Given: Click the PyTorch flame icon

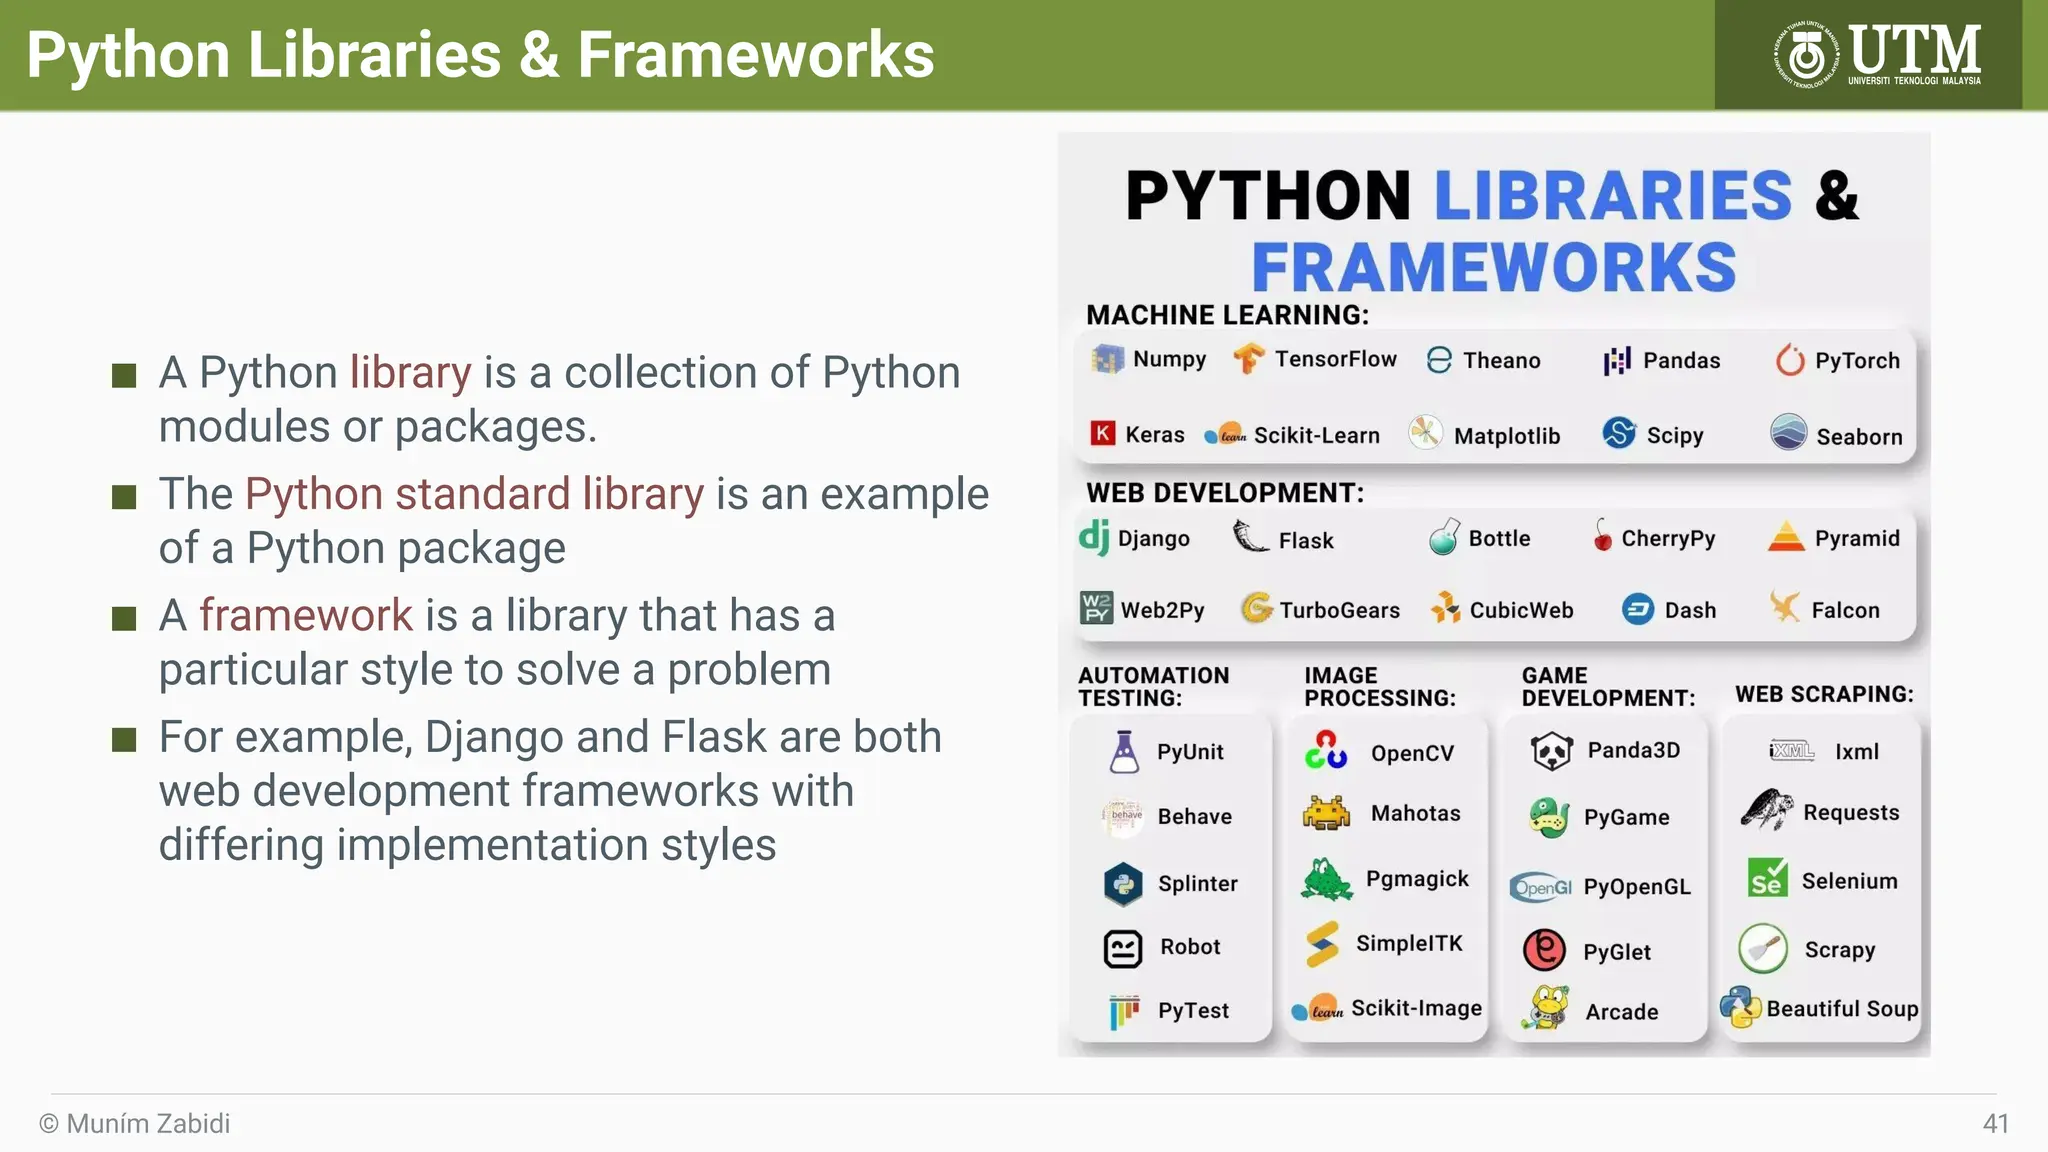Looking at the screenshot, I should tap(1790, 360).
